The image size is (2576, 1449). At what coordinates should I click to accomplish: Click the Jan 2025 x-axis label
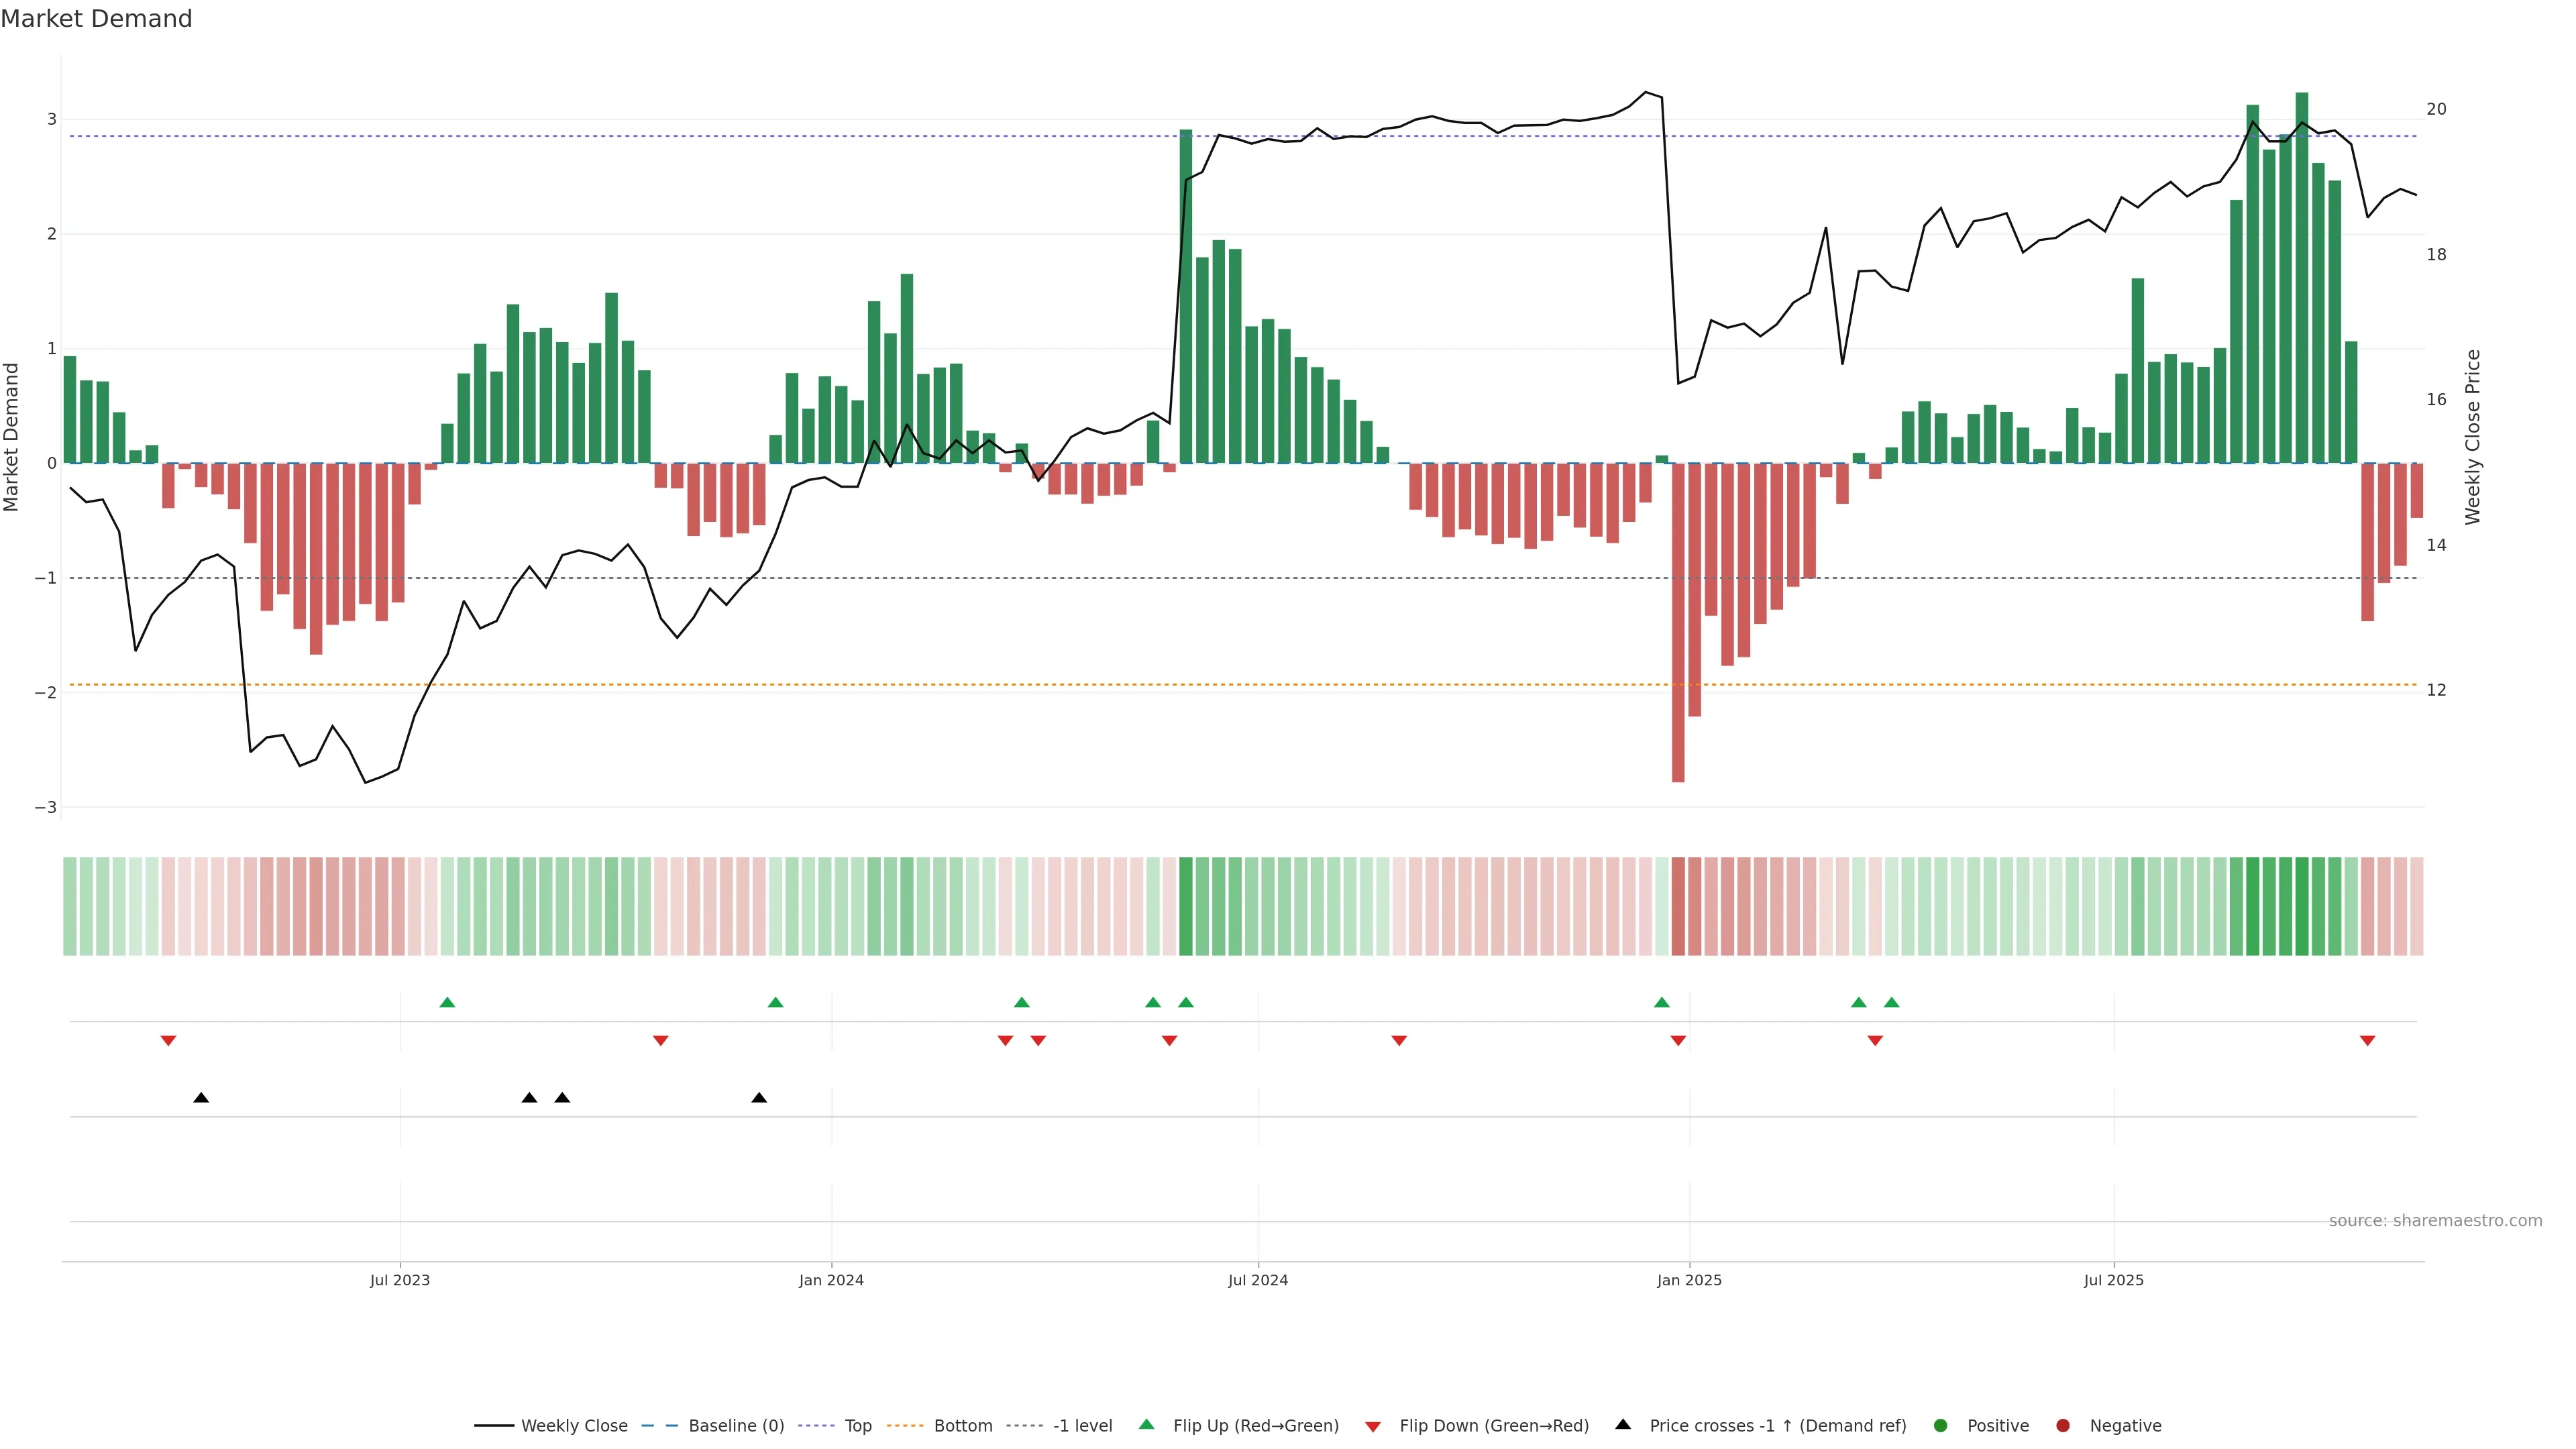(1689, 1280)
